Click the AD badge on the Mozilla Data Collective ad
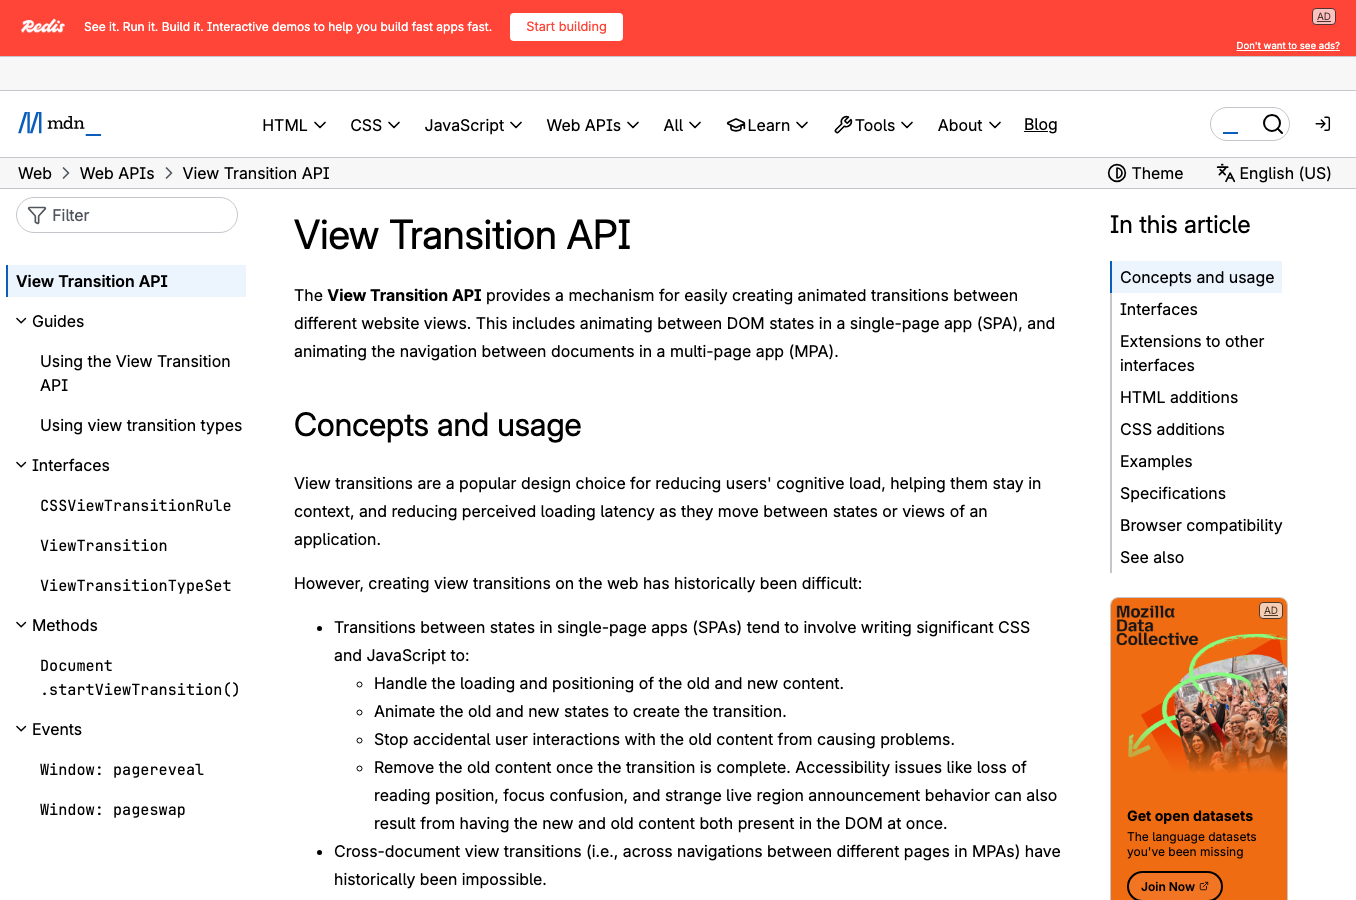 [x=1271, y=610]
